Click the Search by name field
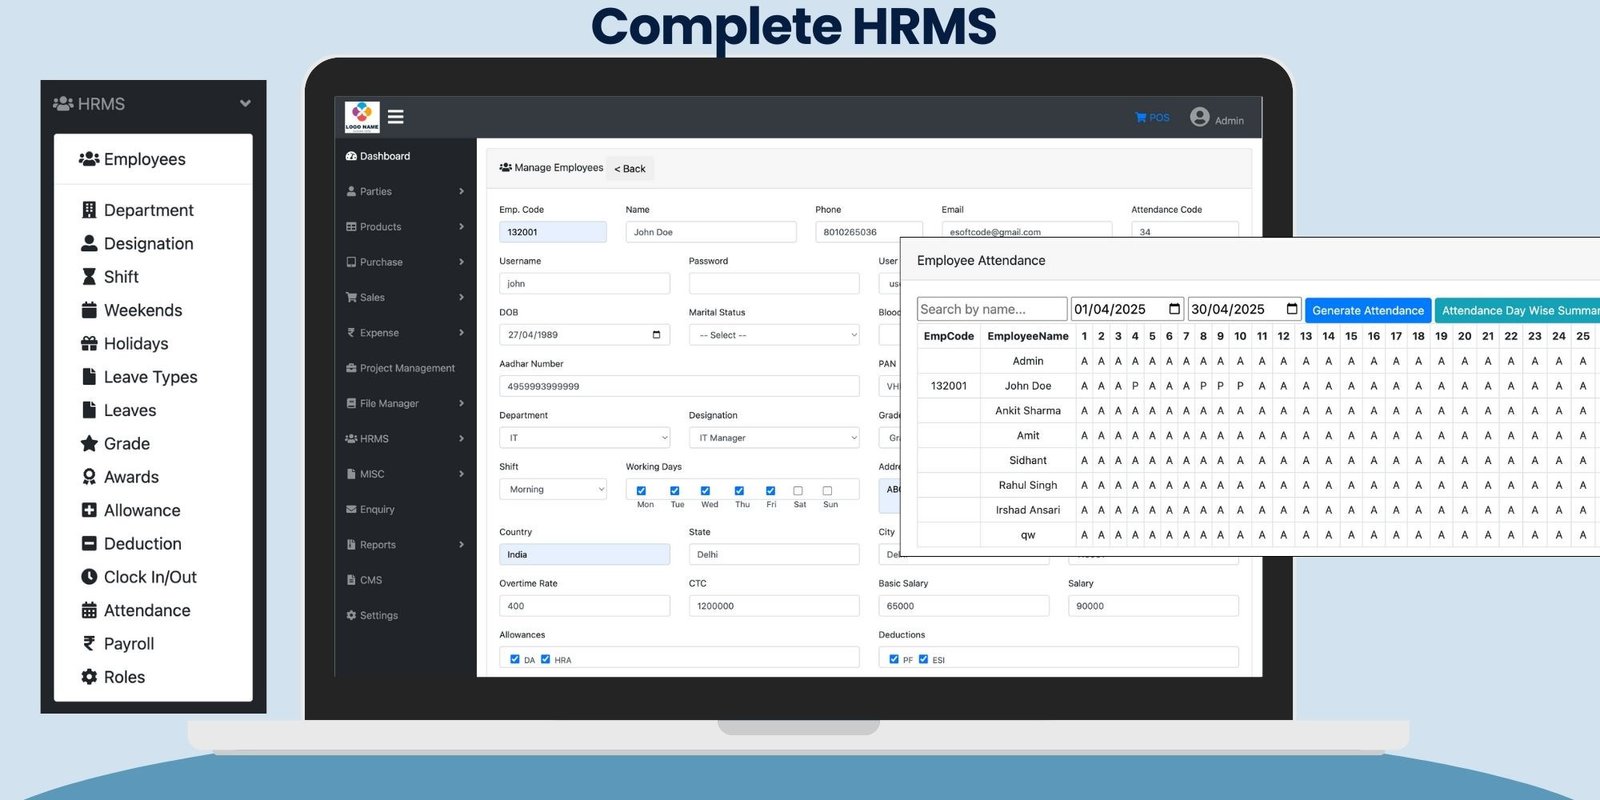Screen dimensions: 1600x800 click(x=991, y=309)
